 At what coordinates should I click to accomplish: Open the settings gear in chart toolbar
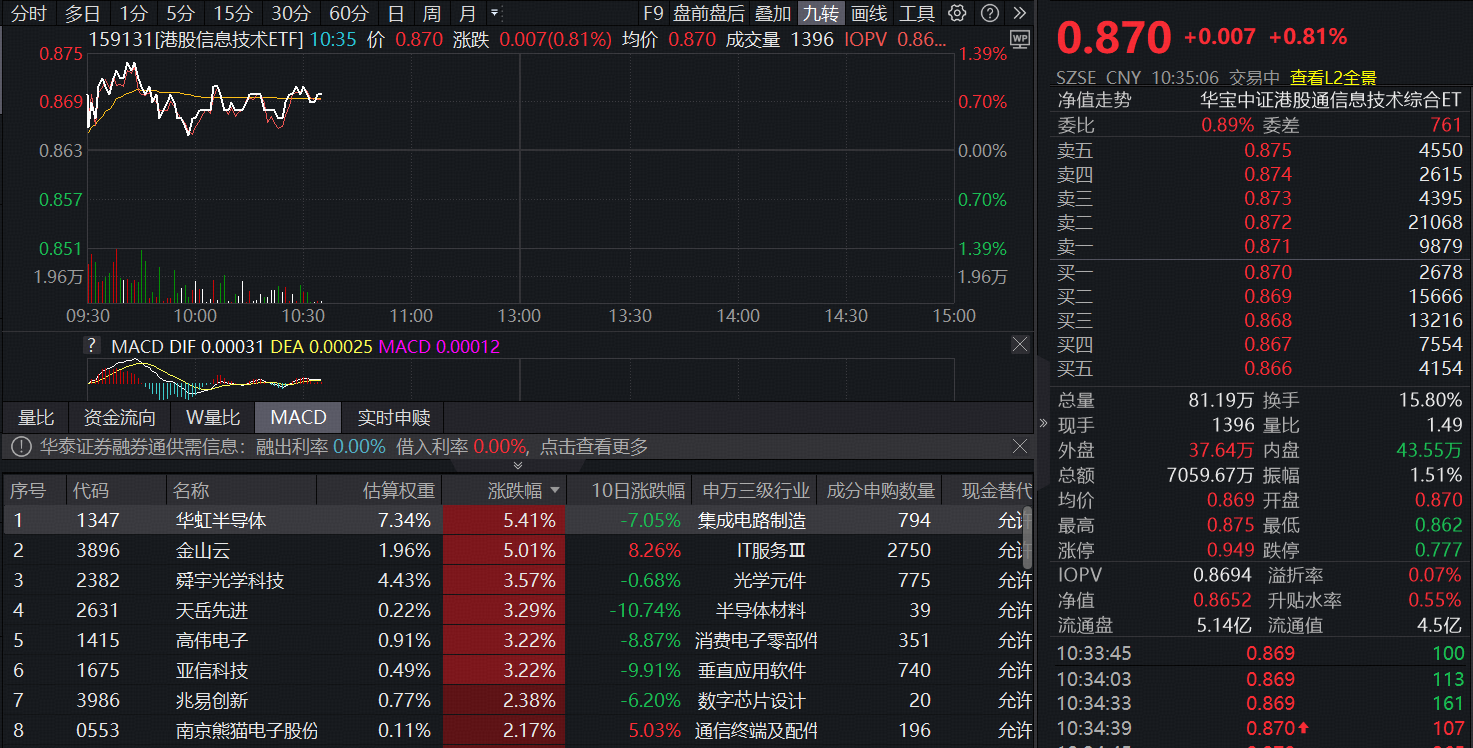point(957,13)
